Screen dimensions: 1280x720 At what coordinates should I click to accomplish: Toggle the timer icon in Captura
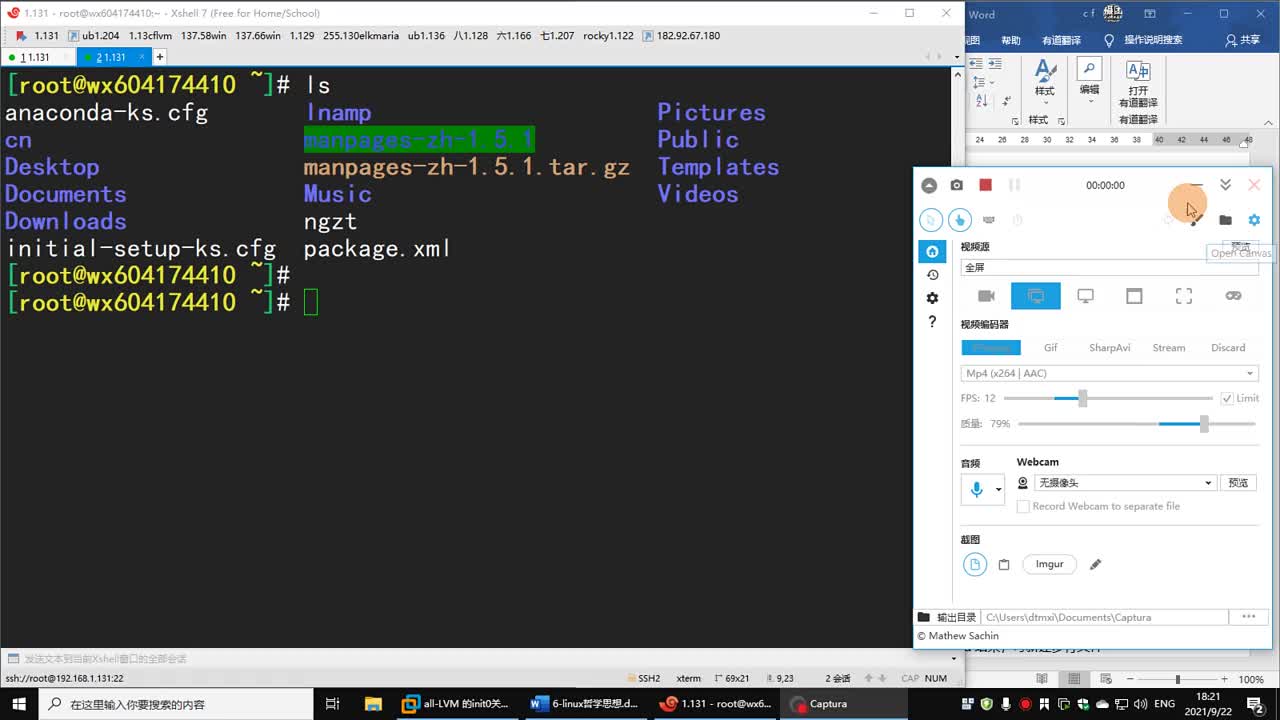[1017, 220]
